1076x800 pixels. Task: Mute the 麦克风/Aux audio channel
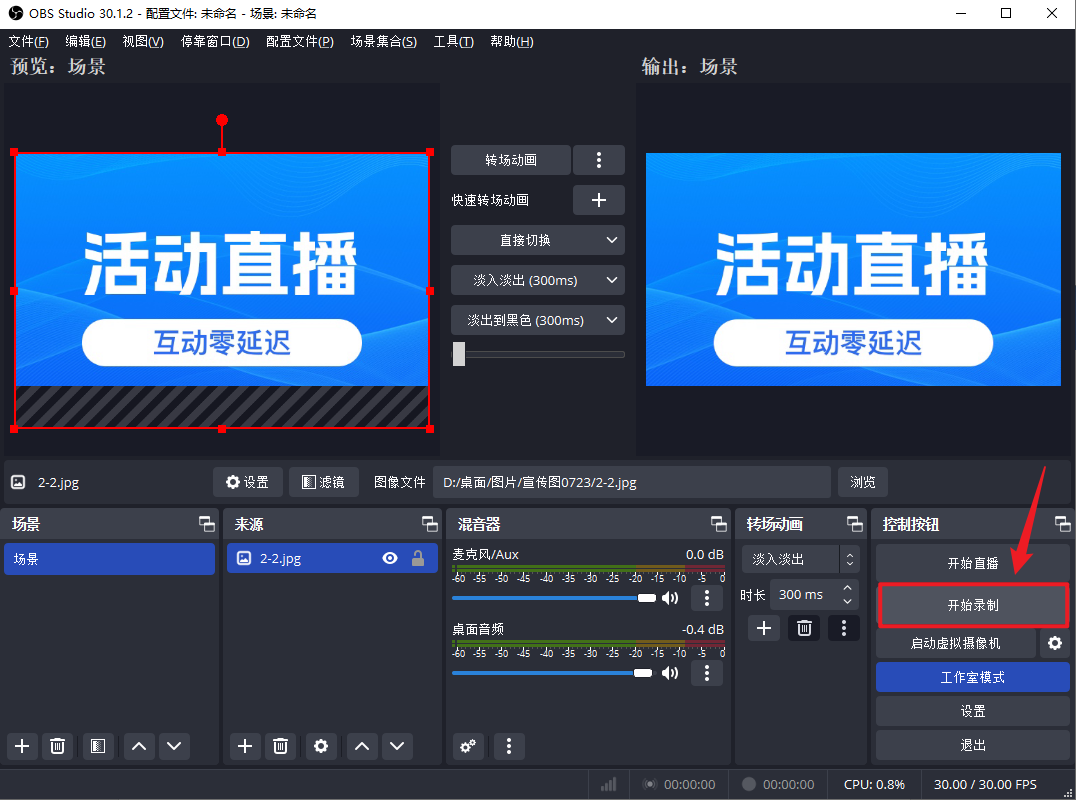[x=670, y=598]
